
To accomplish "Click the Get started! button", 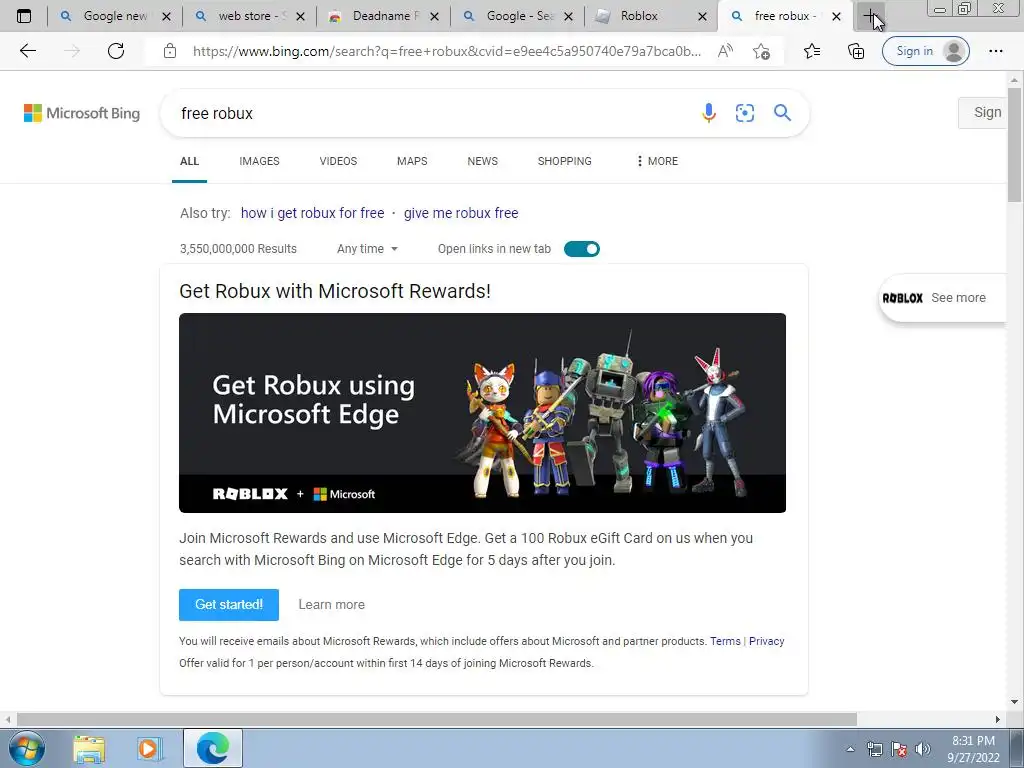I will coord(229,605).
